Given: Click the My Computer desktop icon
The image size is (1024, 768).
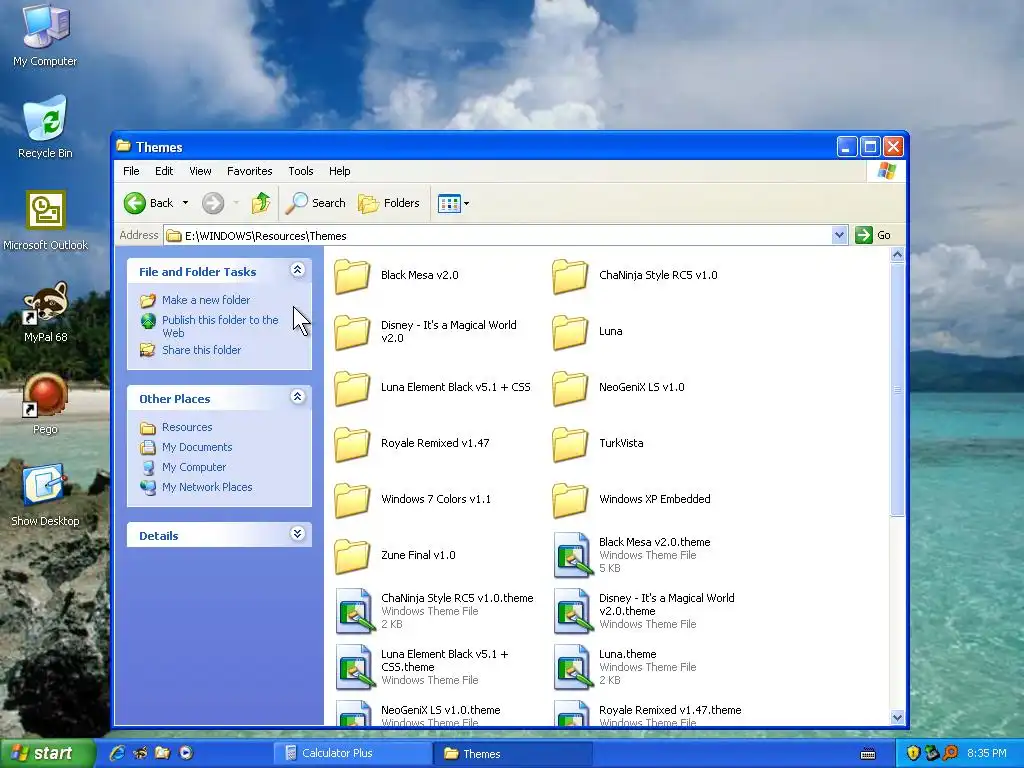Looking at the screenshot, I should (45, 34).
